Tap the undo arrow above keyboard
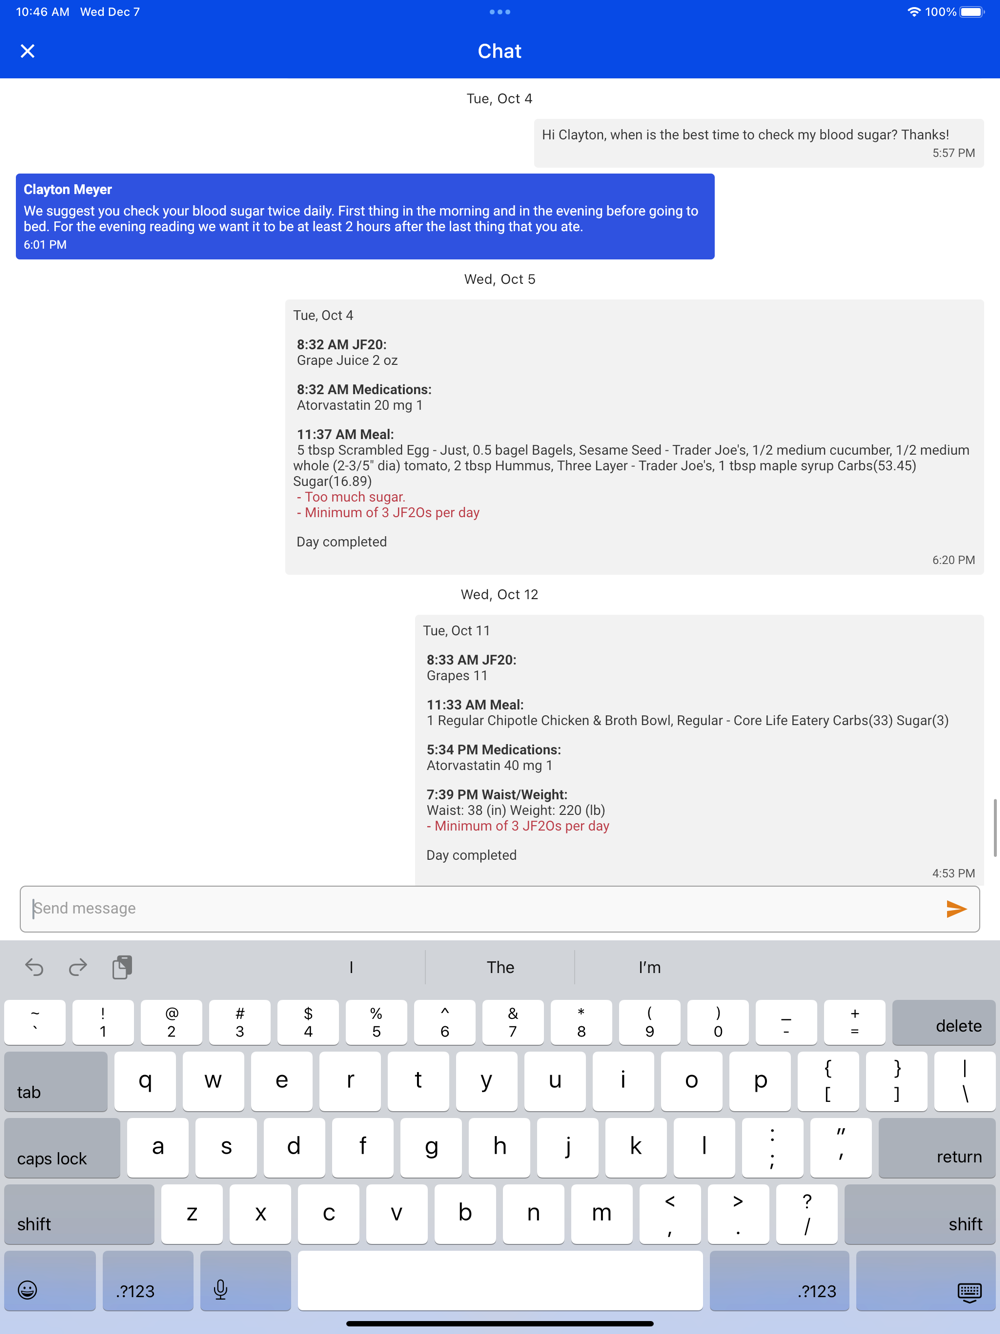 pyautogui.click(x=34, y=967)
